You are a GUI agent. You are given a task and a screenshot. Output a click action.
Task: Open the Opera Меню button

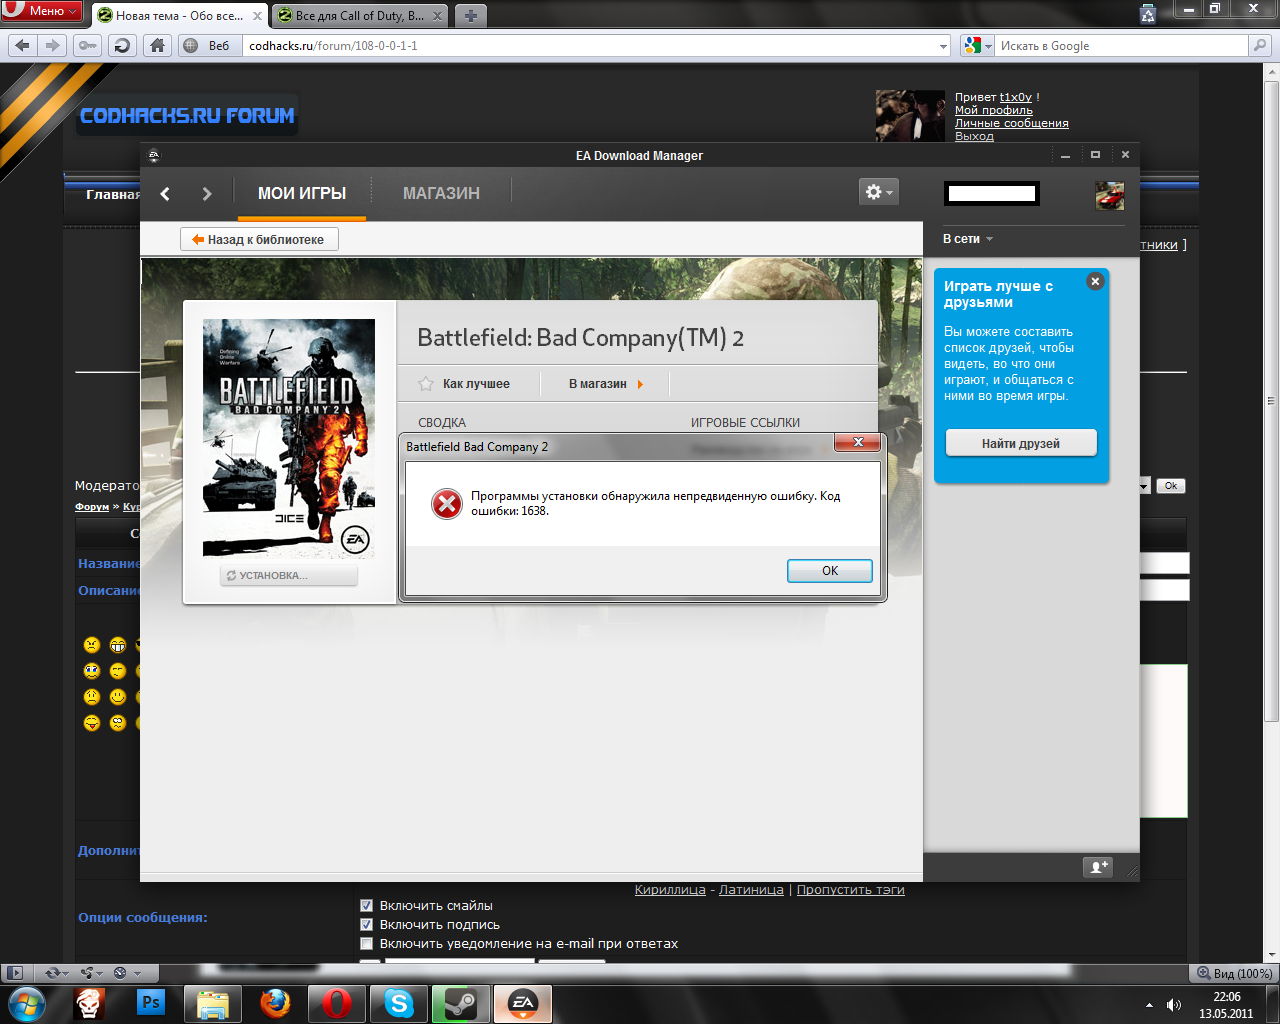click(x=41, y=10)
